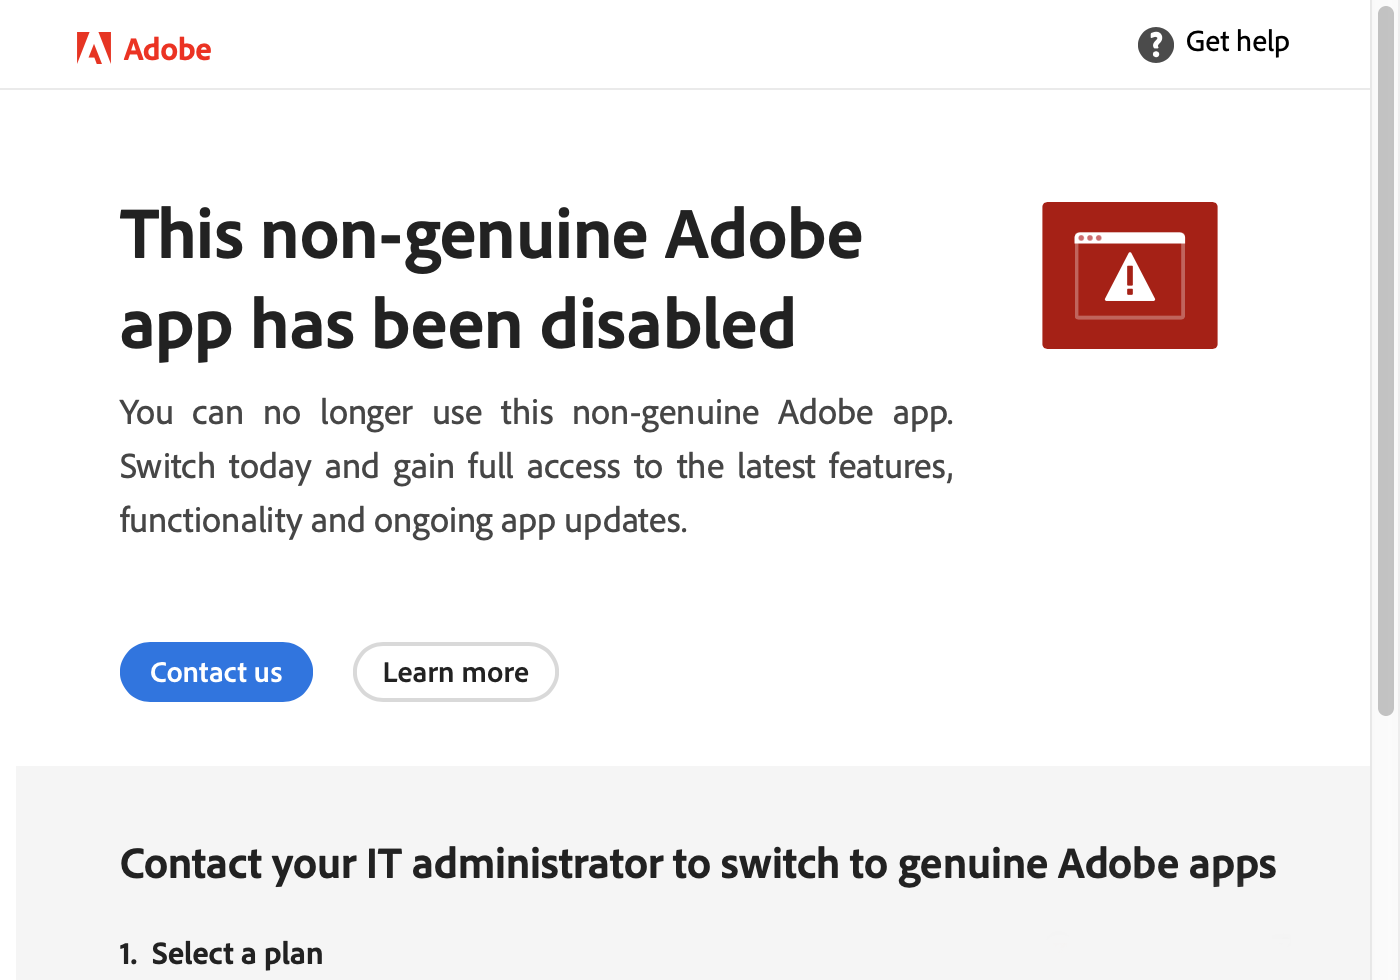
Task: Select the circular help badge in the header
Action: pos(1155,44)
